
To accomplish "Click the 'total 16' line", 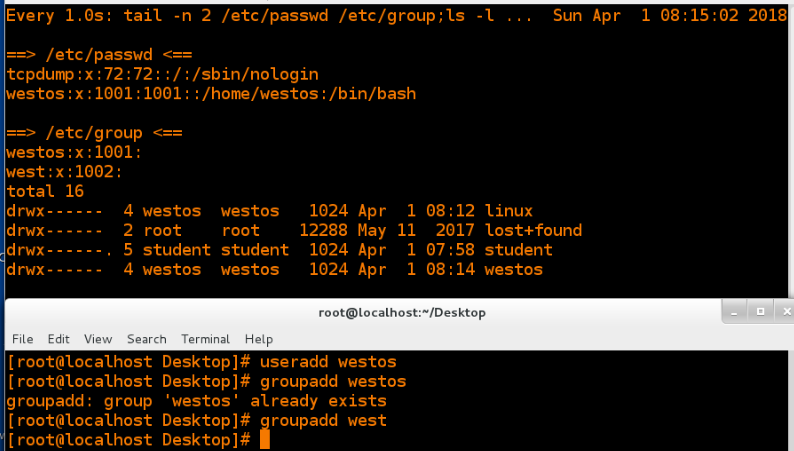I will (45, 191).
